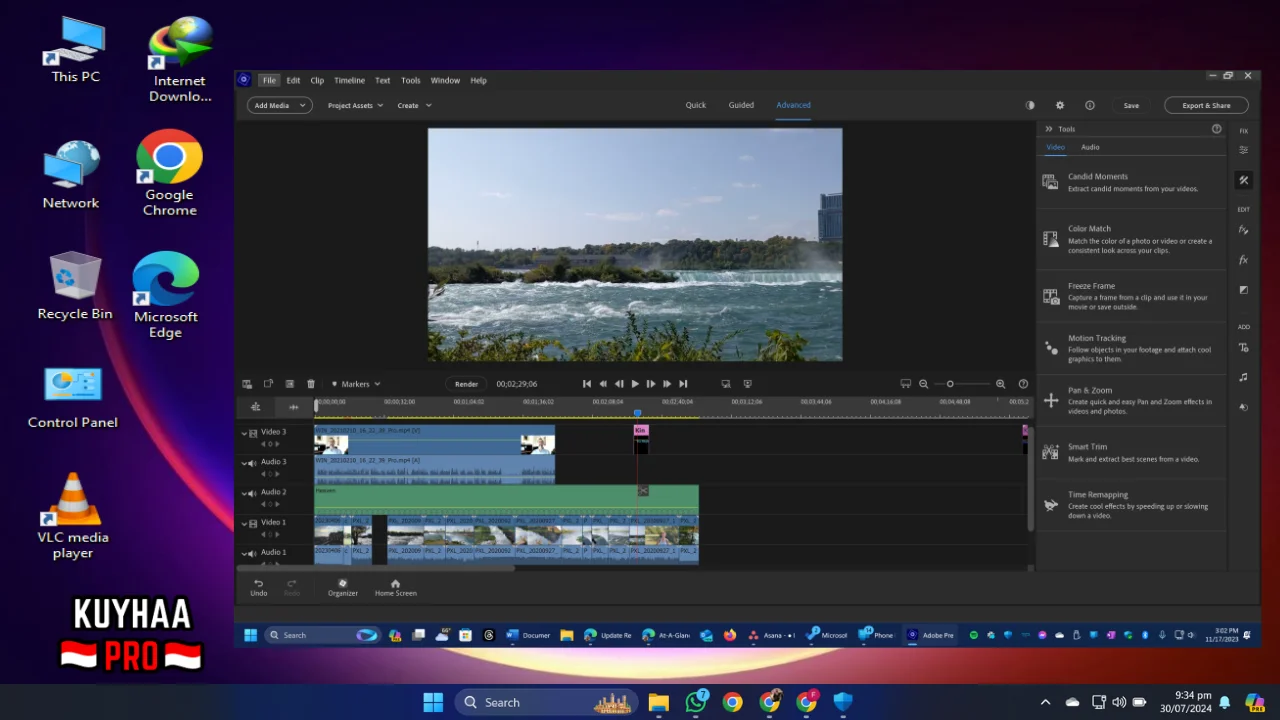Open the File menu

point(269,80)
